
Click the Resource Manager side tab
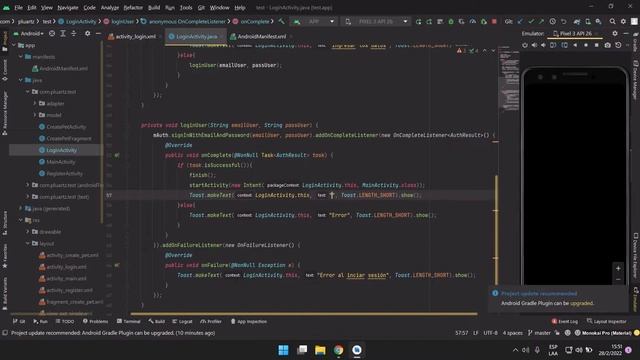(x=4, y=113)
